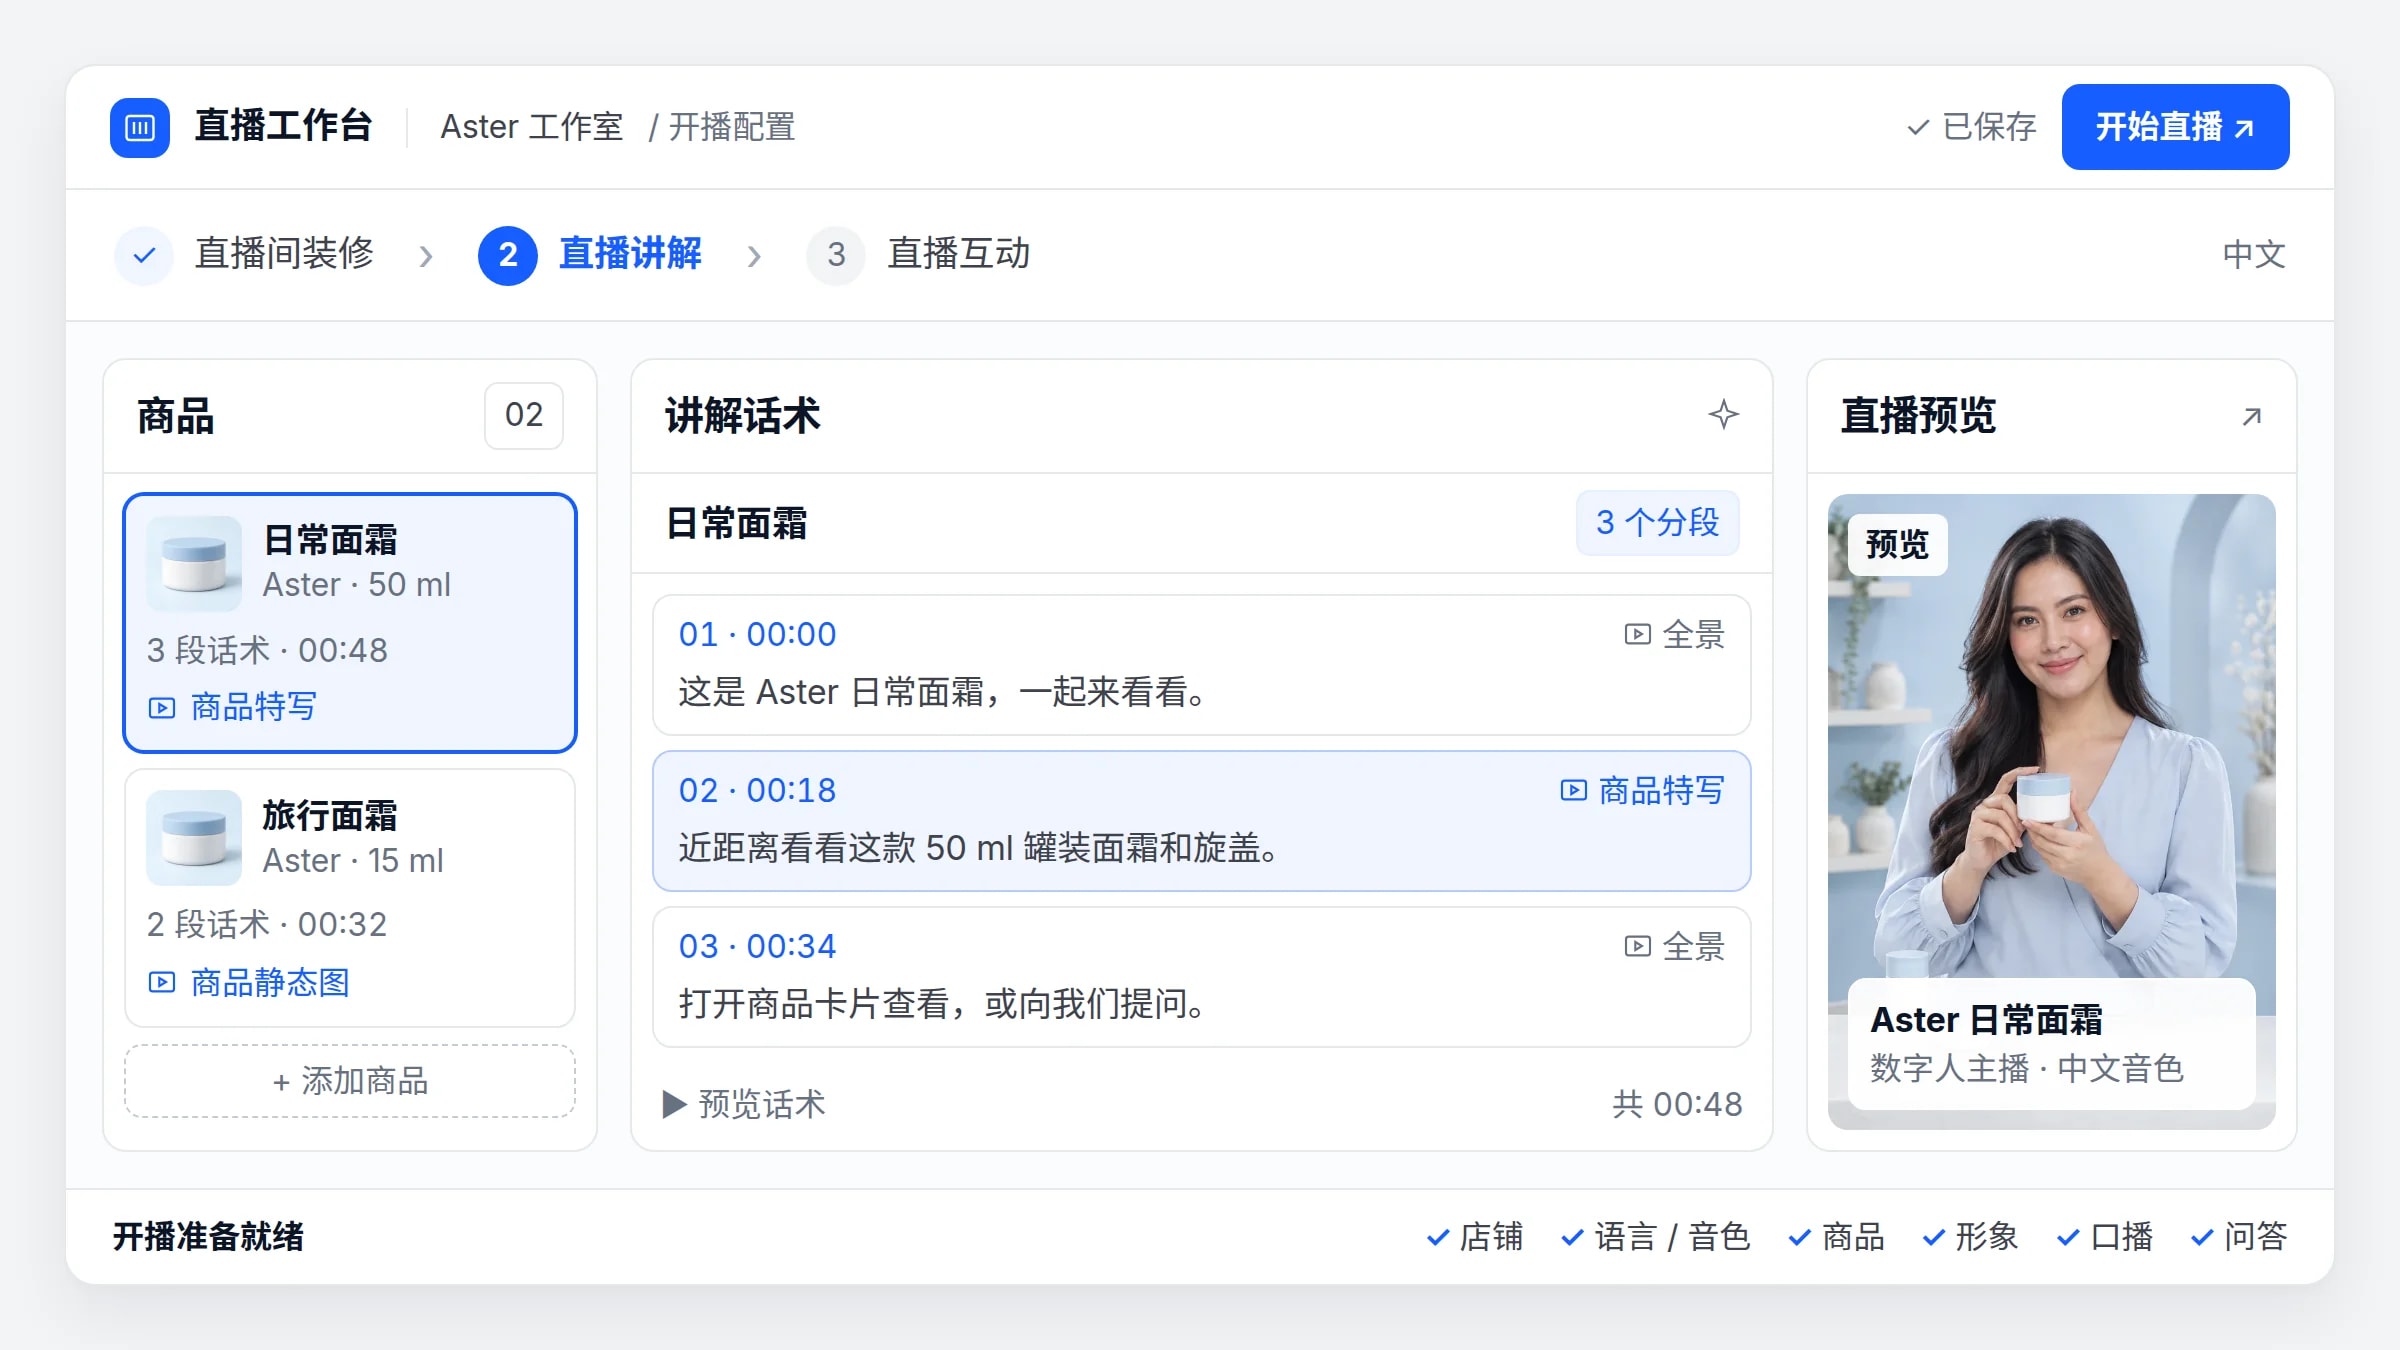Select script segment 01 · 00:00

(x=1201, y=665)
